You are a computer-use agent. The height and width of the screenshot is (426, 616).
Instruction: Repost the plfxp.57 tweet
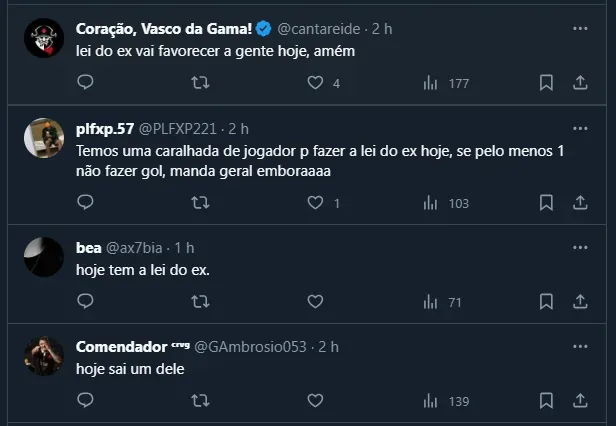[200, 203]
